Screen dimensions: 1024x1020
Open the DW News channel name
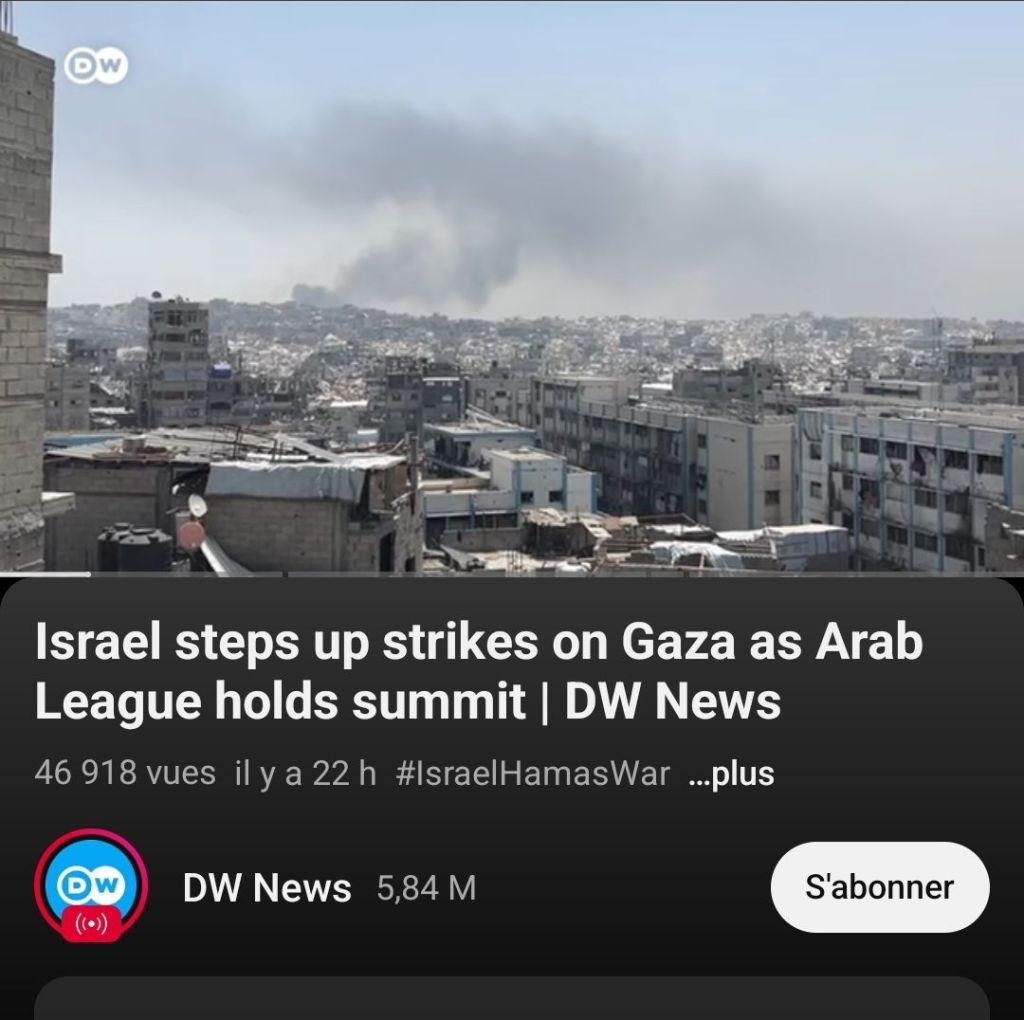tap(267, 887)
